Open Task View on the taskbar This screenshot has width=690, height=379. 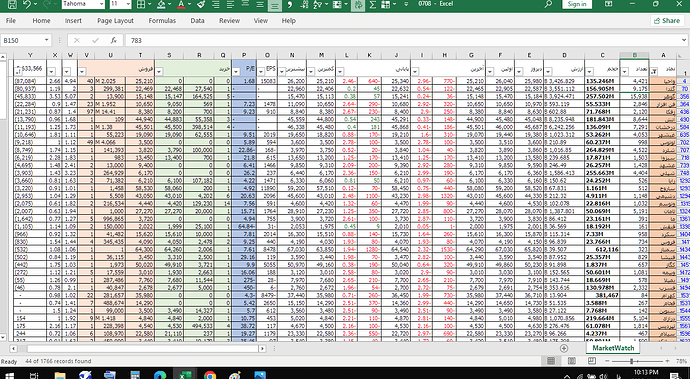pos(34,375)
